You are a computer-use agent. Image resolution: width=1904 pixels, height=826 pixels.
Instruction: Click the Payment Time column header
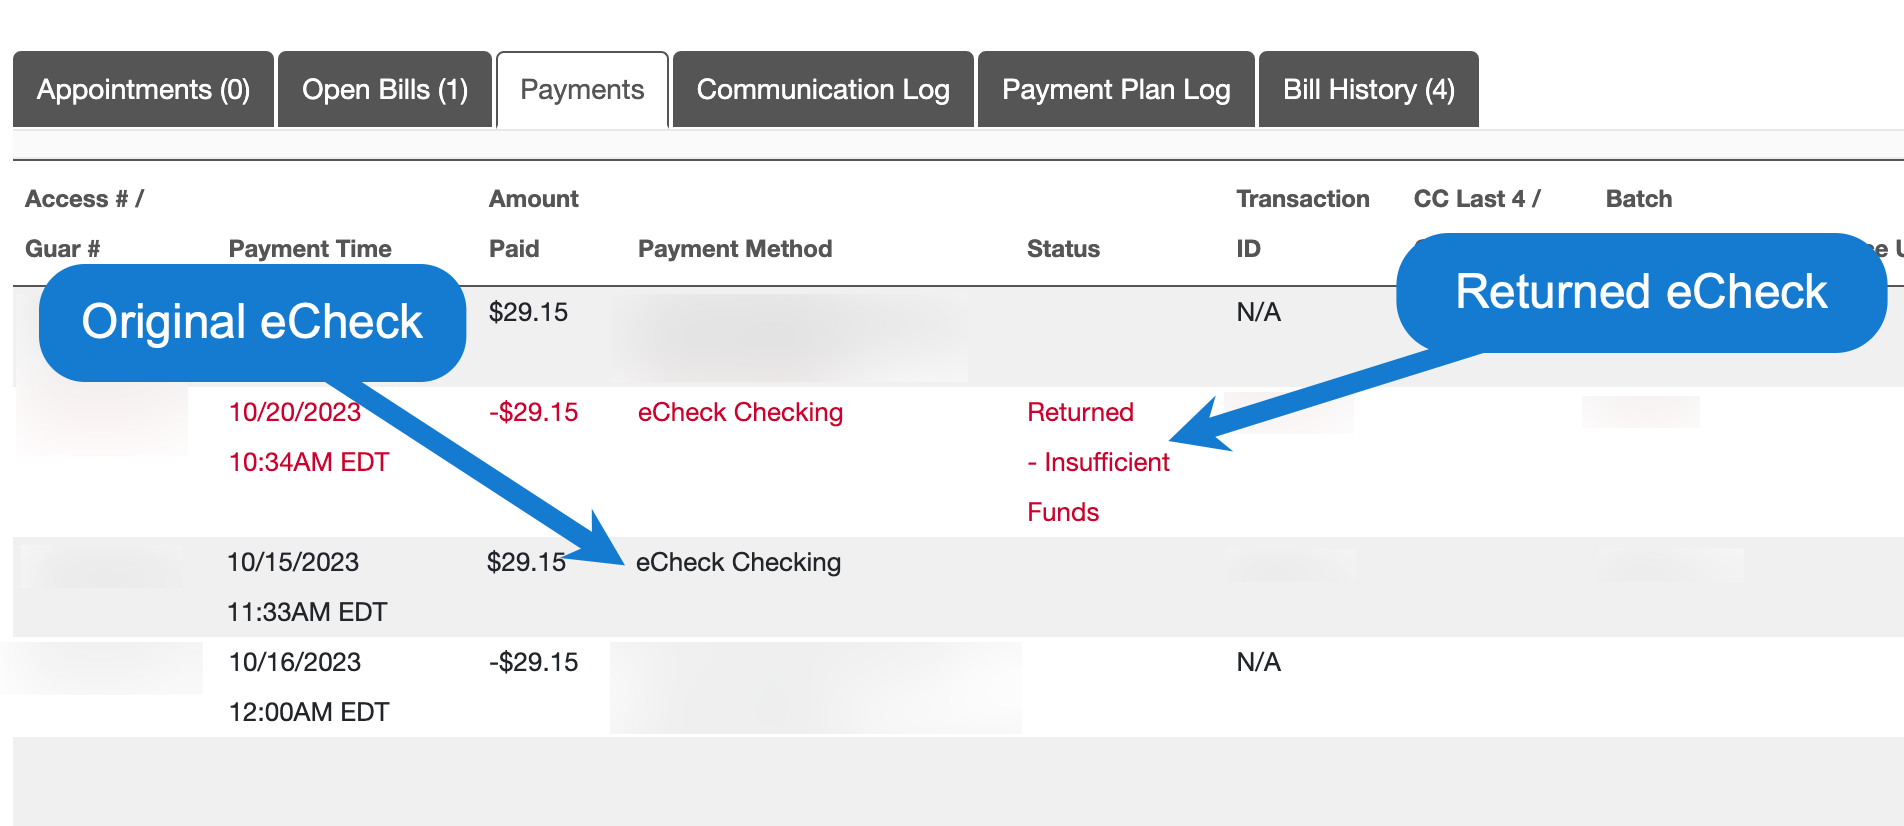click(310, 249)
